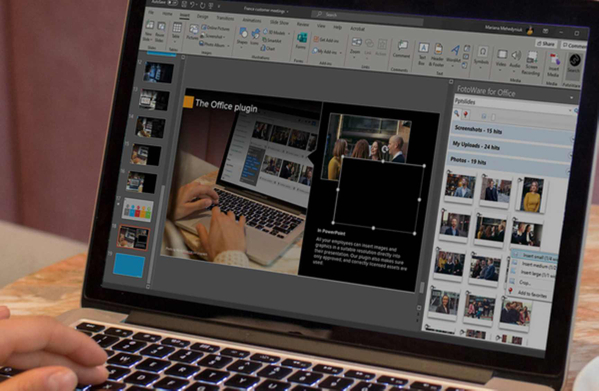Image resolution: width=599 pixels, height=391 pixels.
Task: Click the Pictures icon in the Images group
Action: click(x=193, y=32)
